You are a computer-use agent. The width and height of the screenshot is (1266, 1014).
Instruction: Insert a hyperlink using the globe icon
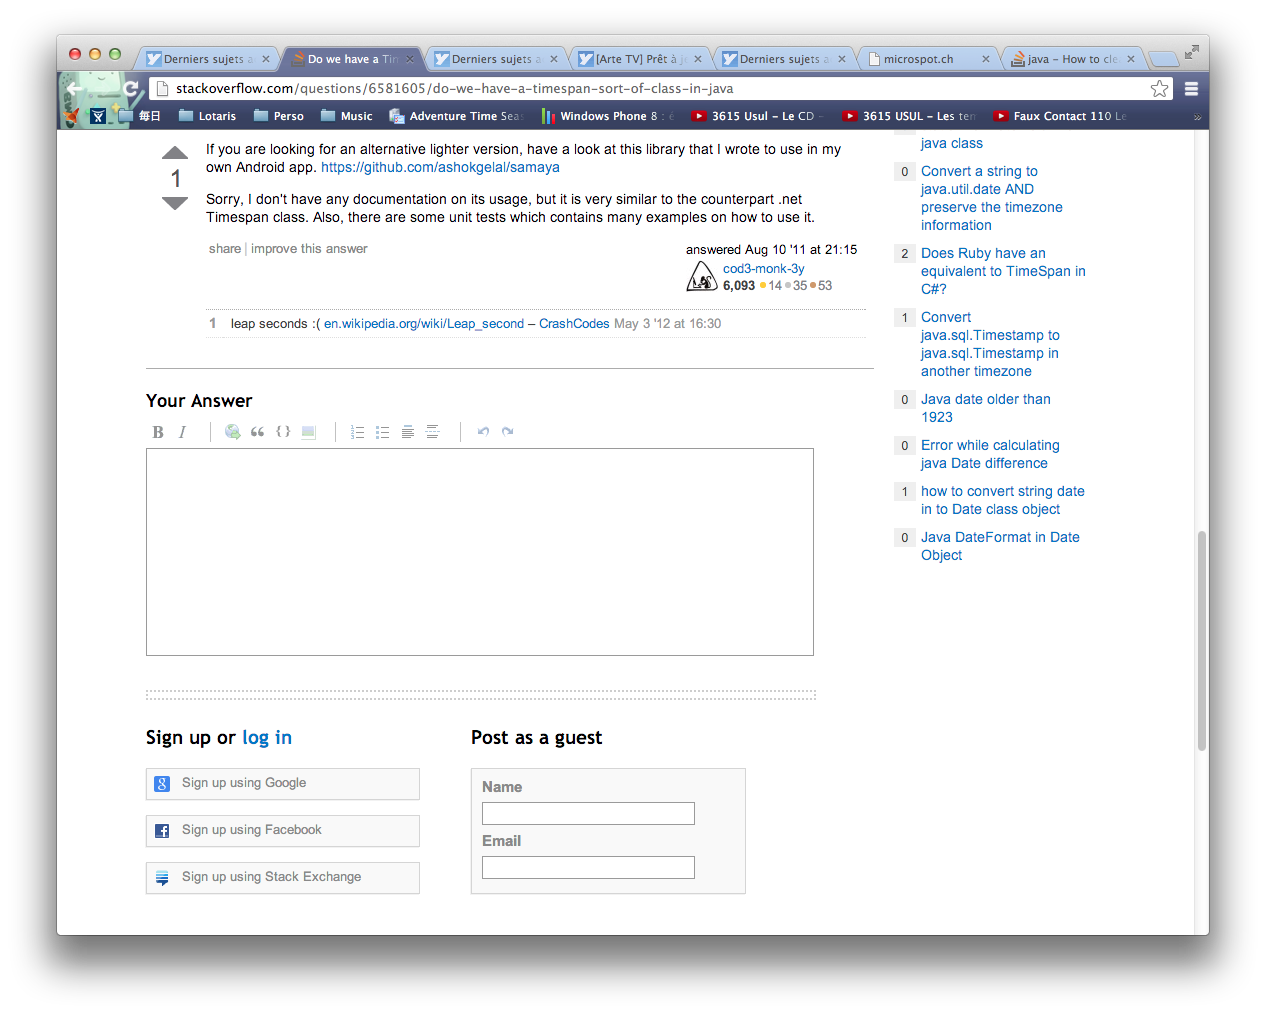(x=232, y=432)
